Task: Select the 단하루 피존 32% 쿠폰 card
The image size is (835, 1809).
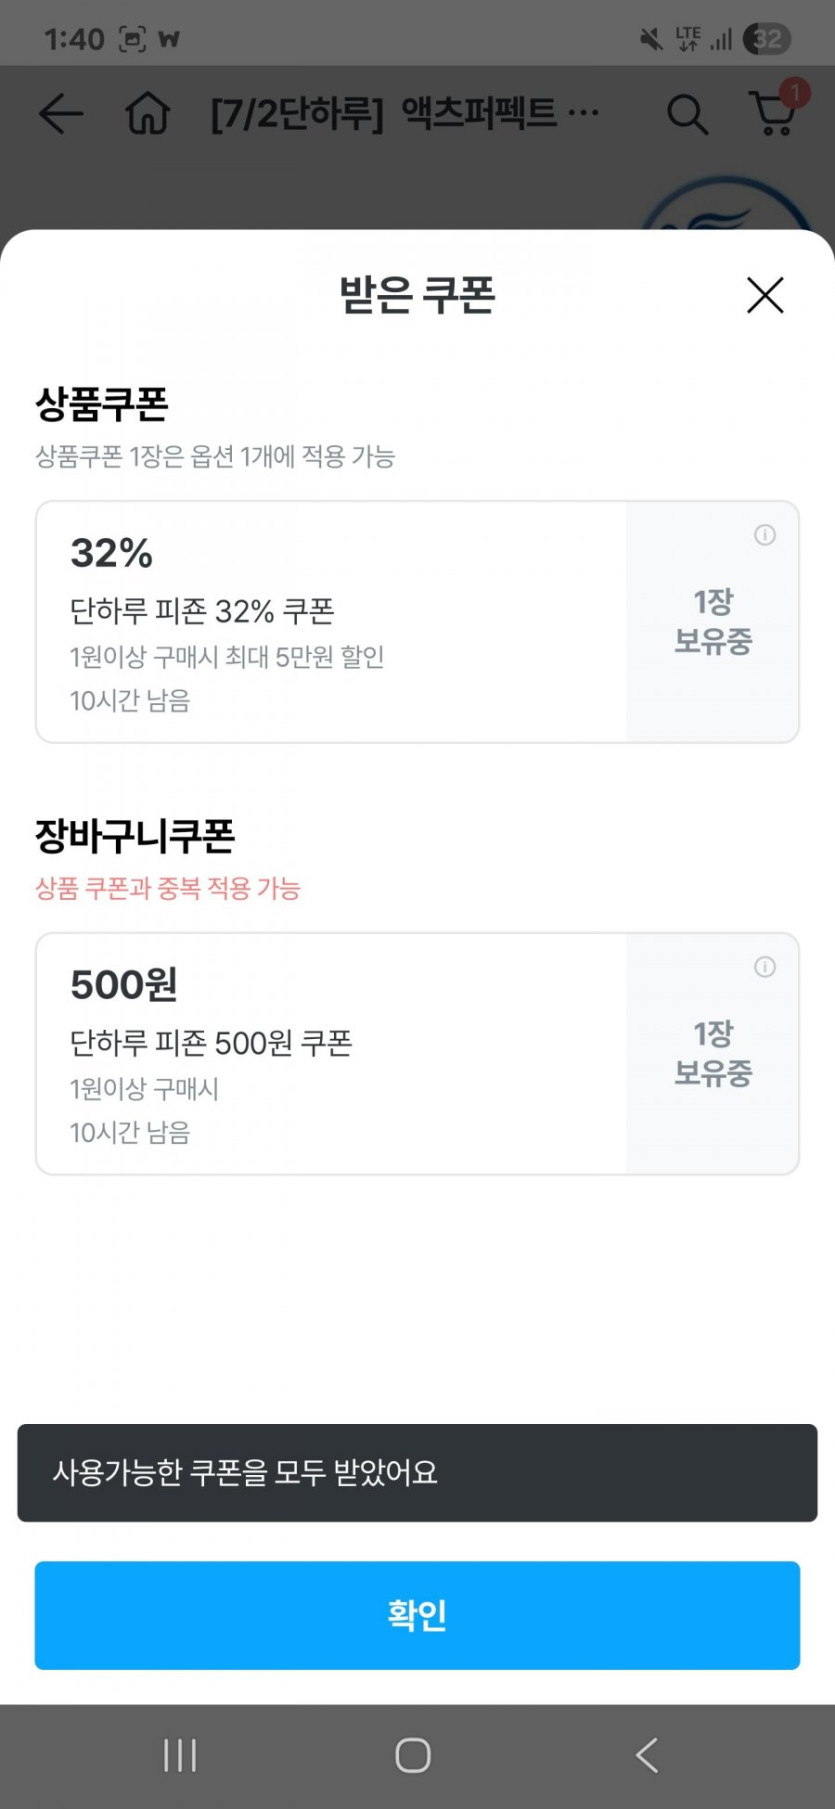Action: pyautogui.click(x=330, y=622)
